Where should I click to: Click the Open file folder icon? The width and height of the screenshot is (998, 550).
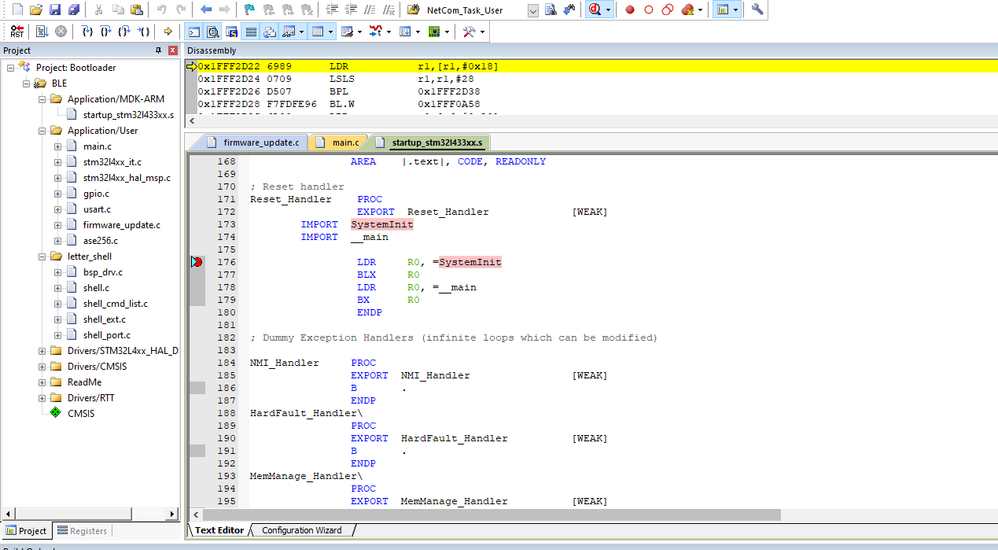click(36, 10)
